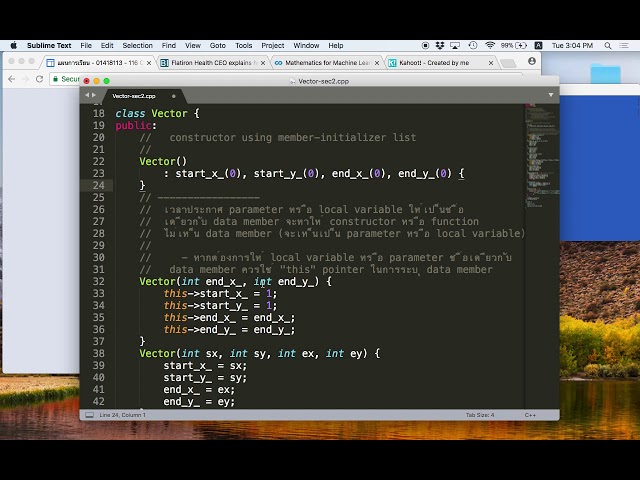640x480 pixels.
Task: Open the Chrome profile avatar icon
Action: (531, 61)
